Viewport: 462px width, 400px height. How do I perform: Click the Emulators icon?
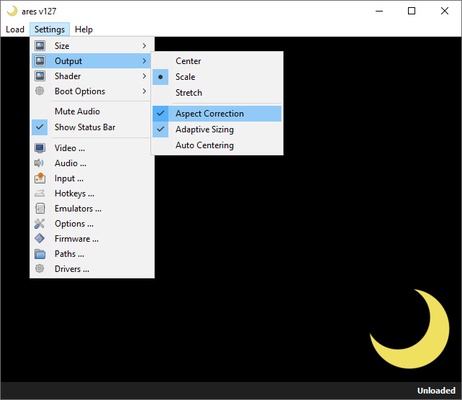tap(40, 209)
